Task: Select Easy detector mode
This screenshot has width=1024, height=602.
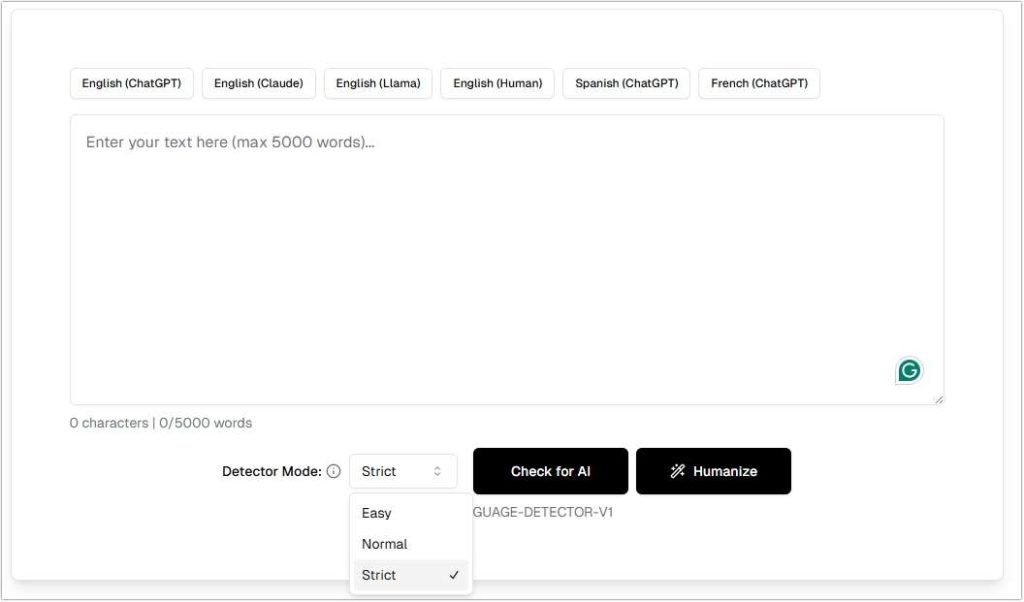Action: click(x=377, y=513)
